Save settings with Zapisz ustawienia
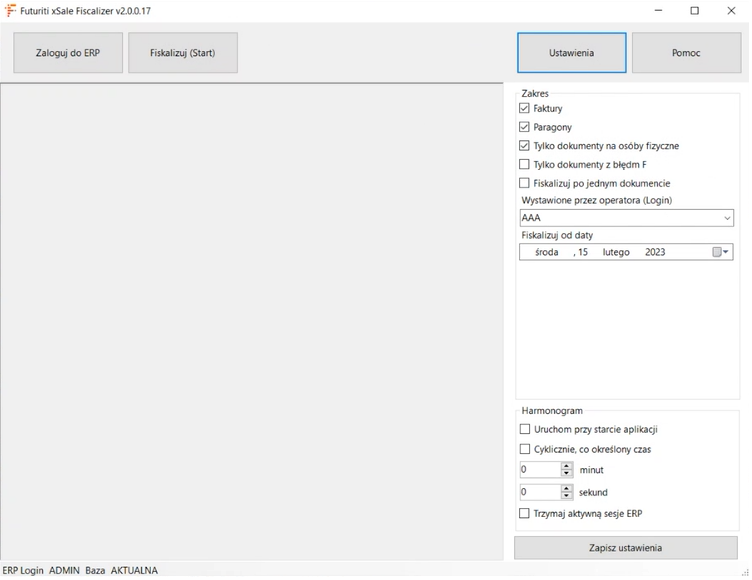Viewport: 752px width, 580px height. [625, 548]
